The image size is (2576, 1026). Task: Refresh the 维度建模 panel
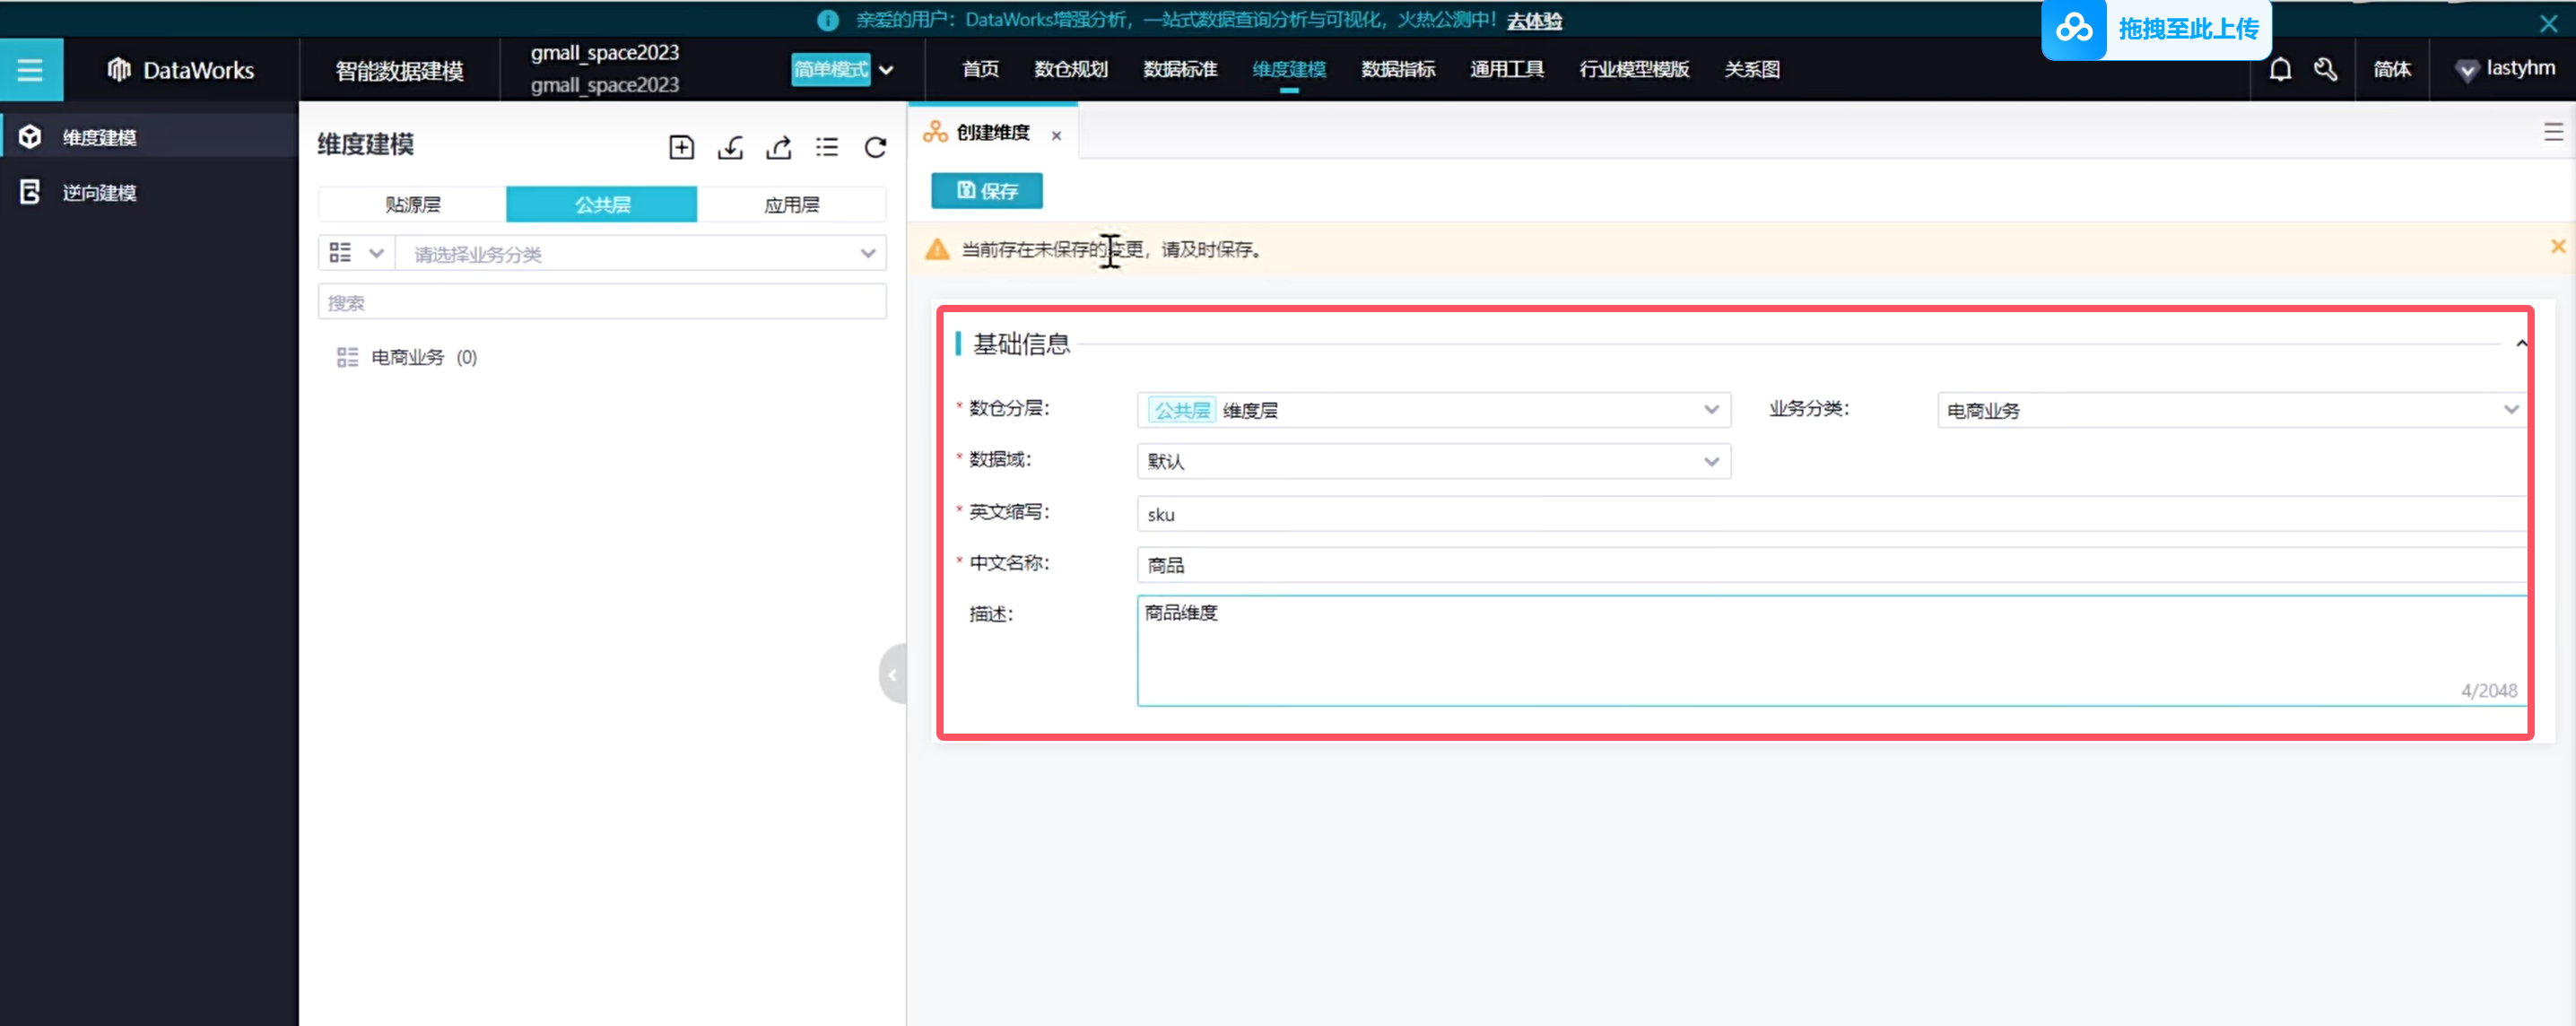pyautogui.click(x=875, y=148)
